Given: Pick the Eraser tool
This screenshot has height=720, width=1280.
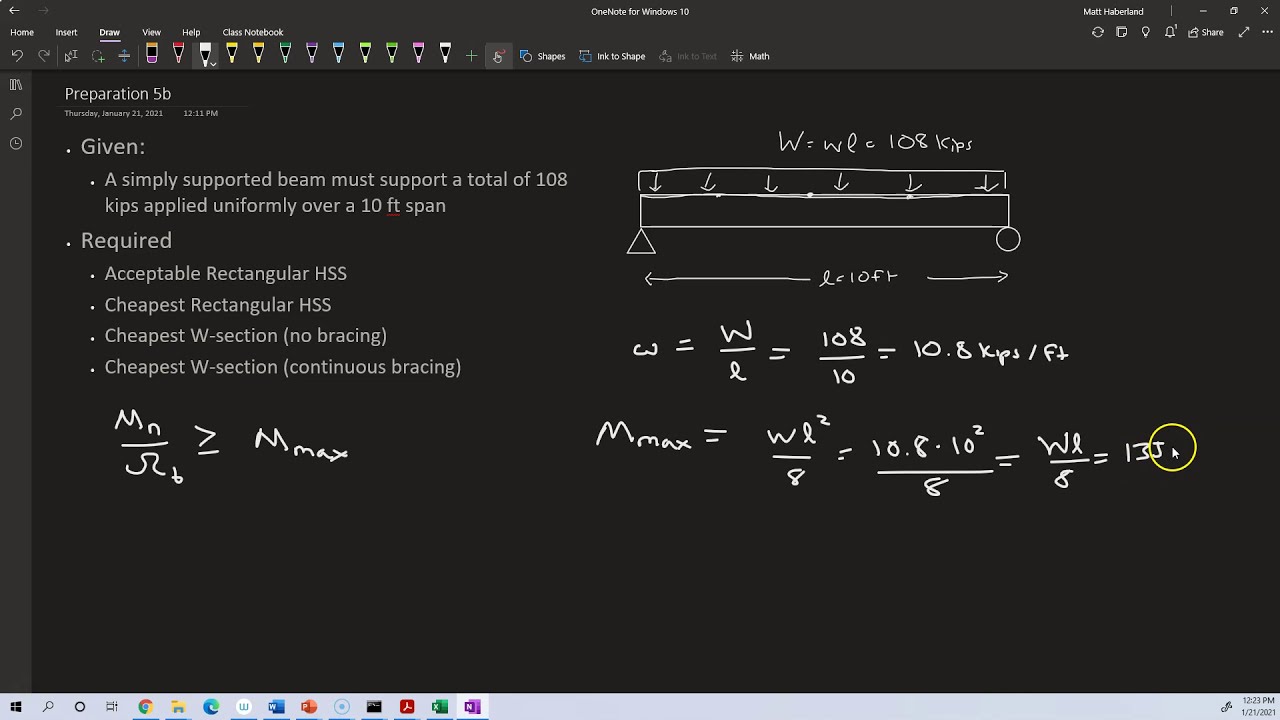Looking at the screenshot, I should 152,55.
